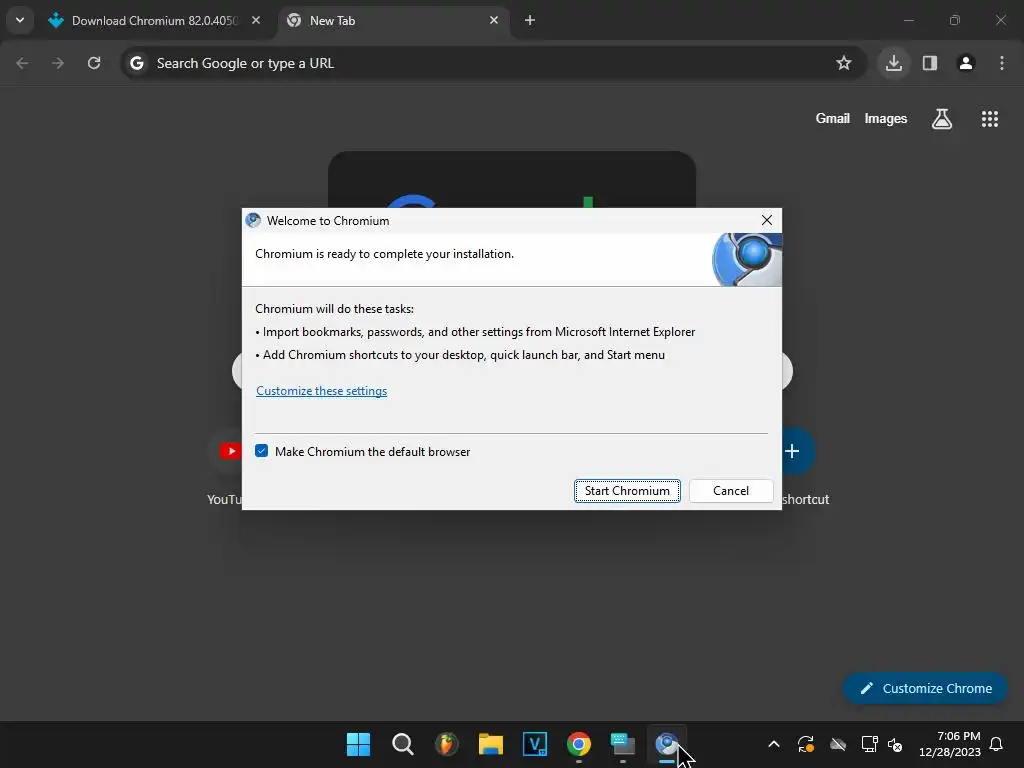Open Google apps grid
The image size is (1024, 768).
pyautogui.click(x=989, y=119)
